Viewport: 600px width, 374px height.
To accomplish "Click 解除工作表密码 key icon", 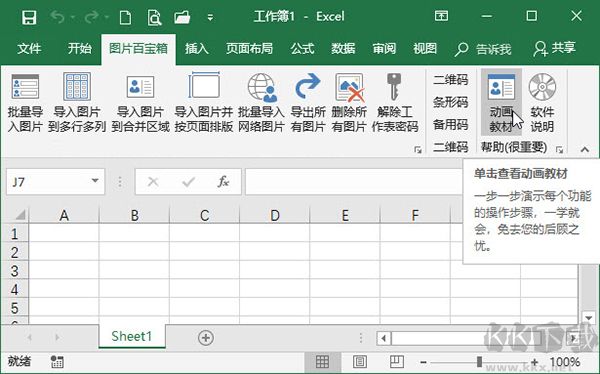I will click(395, 87).
